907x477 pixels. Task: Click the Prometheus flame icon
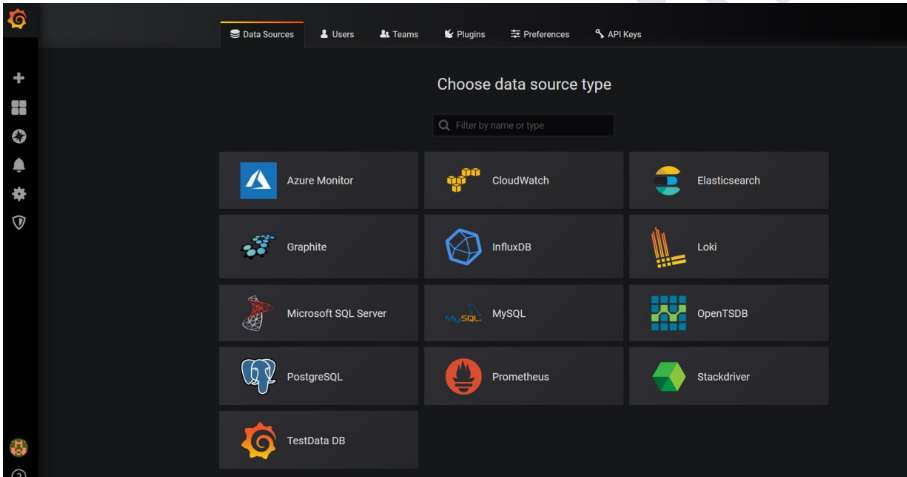(463, 376)
